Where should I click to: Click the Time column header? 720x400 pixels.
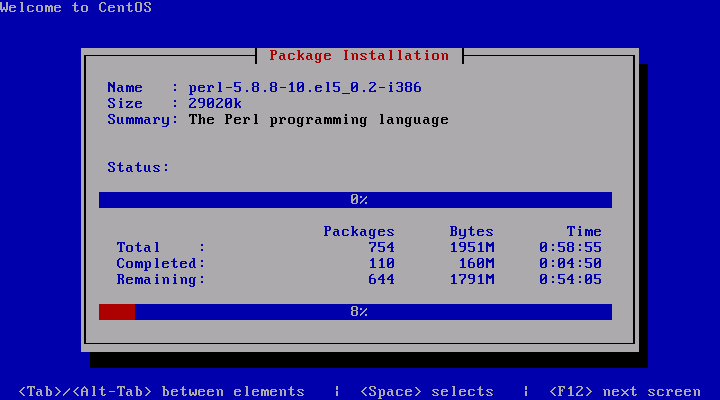click(584, 231)
